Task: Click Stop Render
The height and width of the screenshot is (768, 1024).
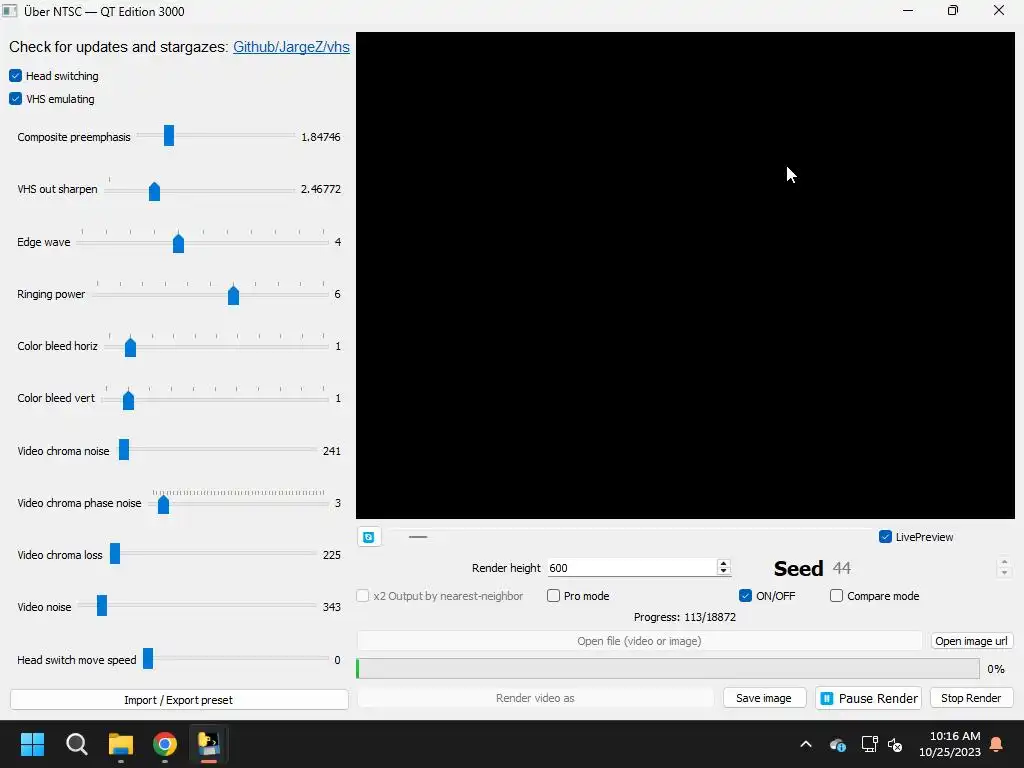Action: 971,698
